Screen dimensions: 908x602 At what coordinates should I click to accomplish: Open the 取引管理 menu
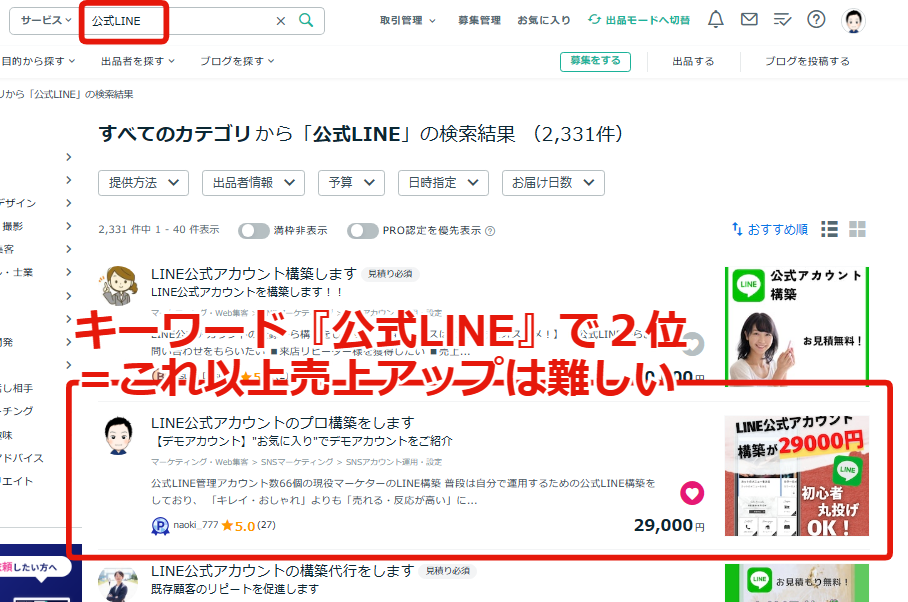pos(408,20)
